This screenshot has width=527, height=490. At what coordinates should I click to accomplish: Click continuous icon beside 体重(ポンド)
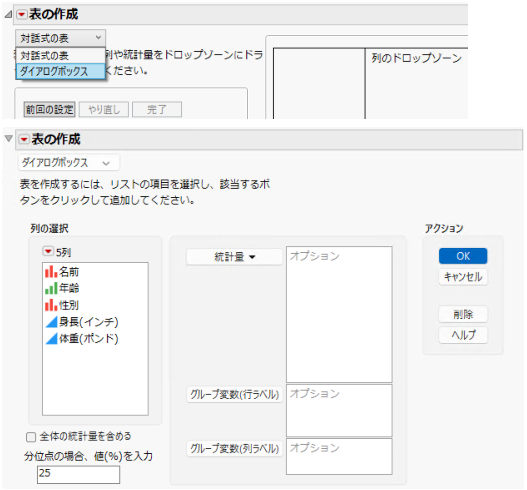tap(51, 339)
